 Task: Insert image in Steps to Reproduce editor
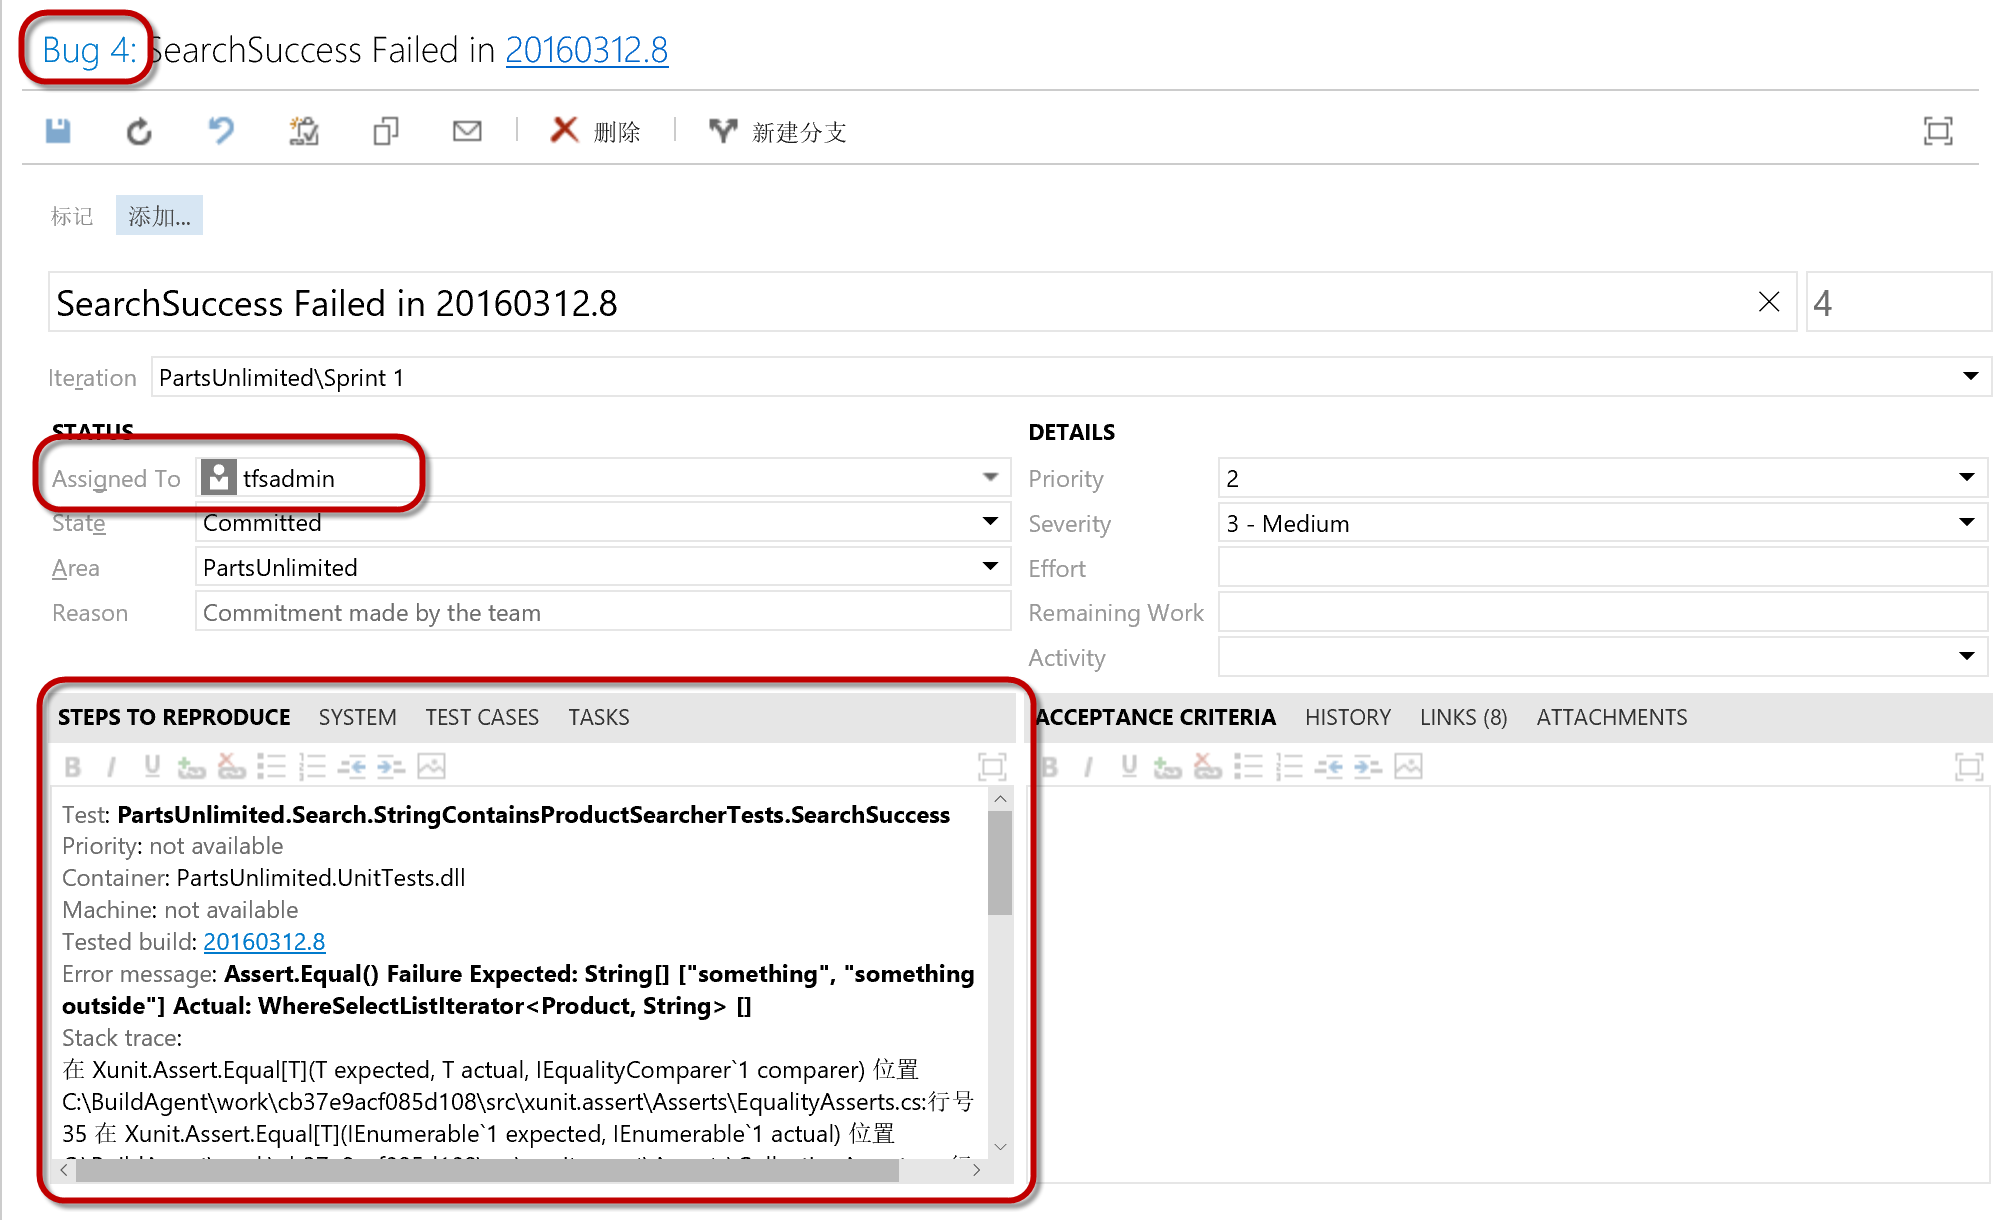pos(431,767)
